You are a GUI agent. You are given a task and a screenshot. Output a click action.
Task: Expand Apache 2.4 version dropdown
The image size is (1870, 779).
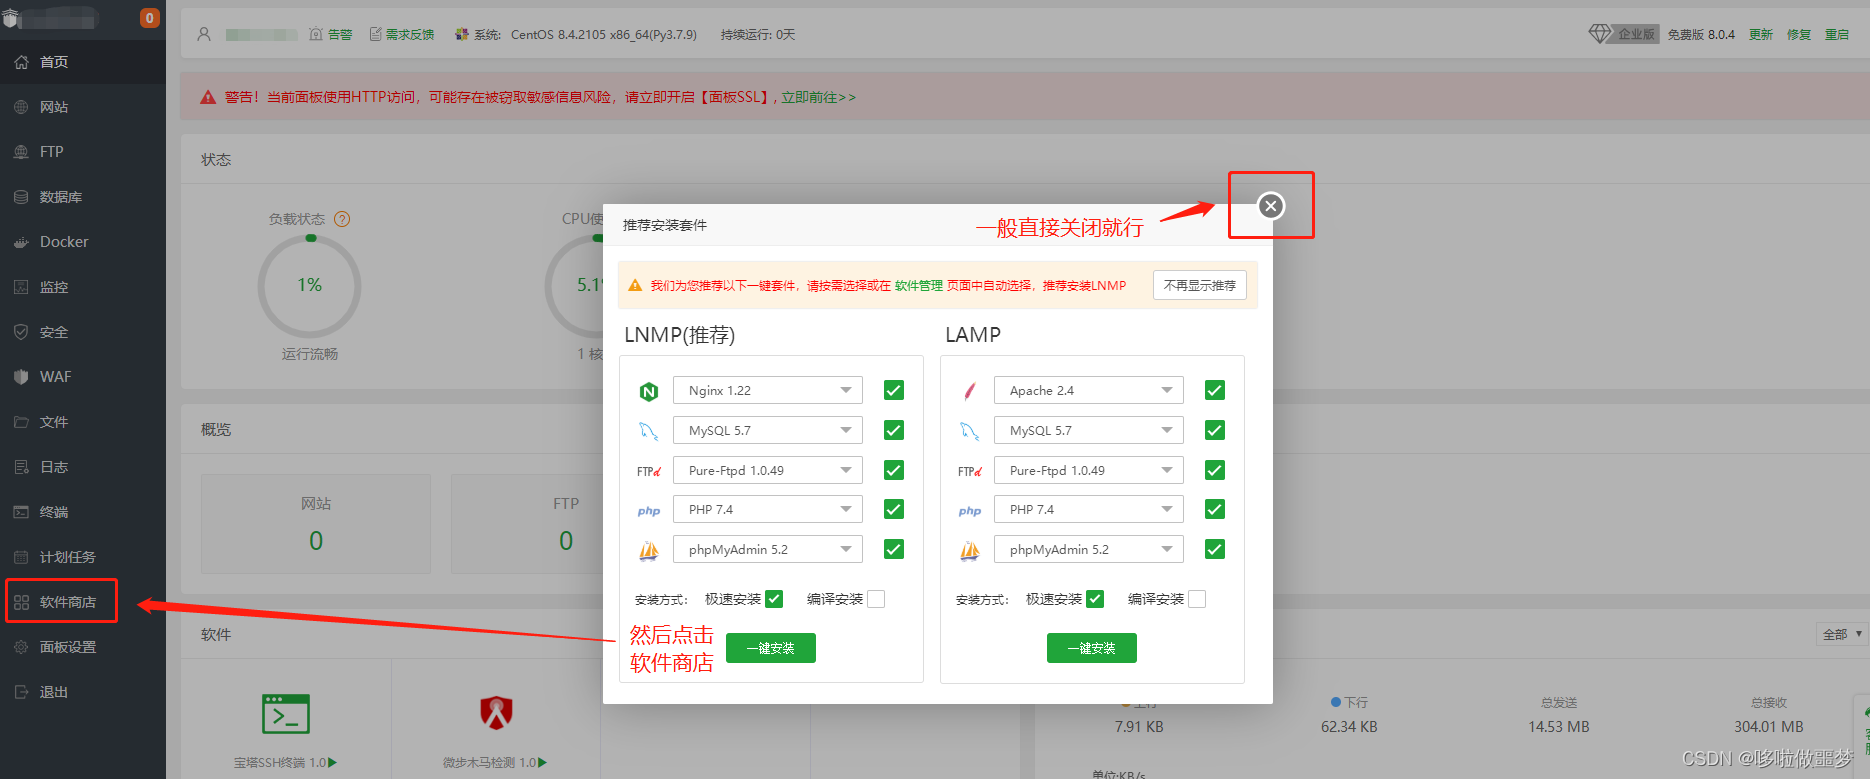click(x=1089, y=390)
